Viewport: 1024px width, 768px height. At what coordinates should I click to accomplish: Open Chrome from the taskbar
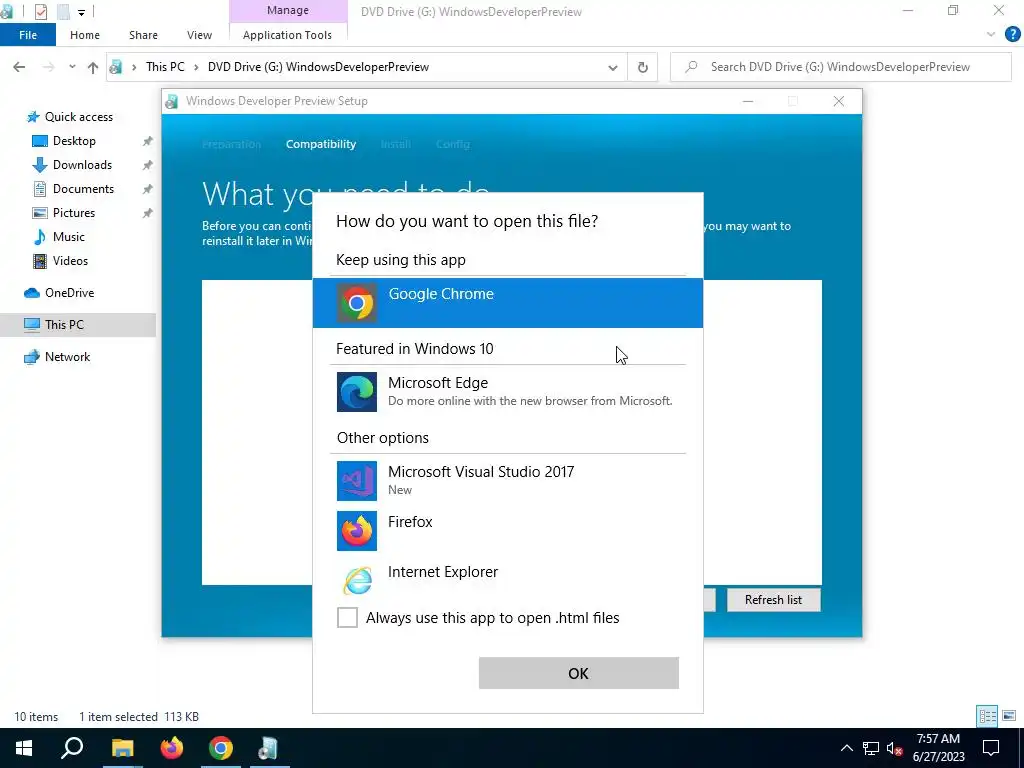pyautogui.click(x=221, y=748)
